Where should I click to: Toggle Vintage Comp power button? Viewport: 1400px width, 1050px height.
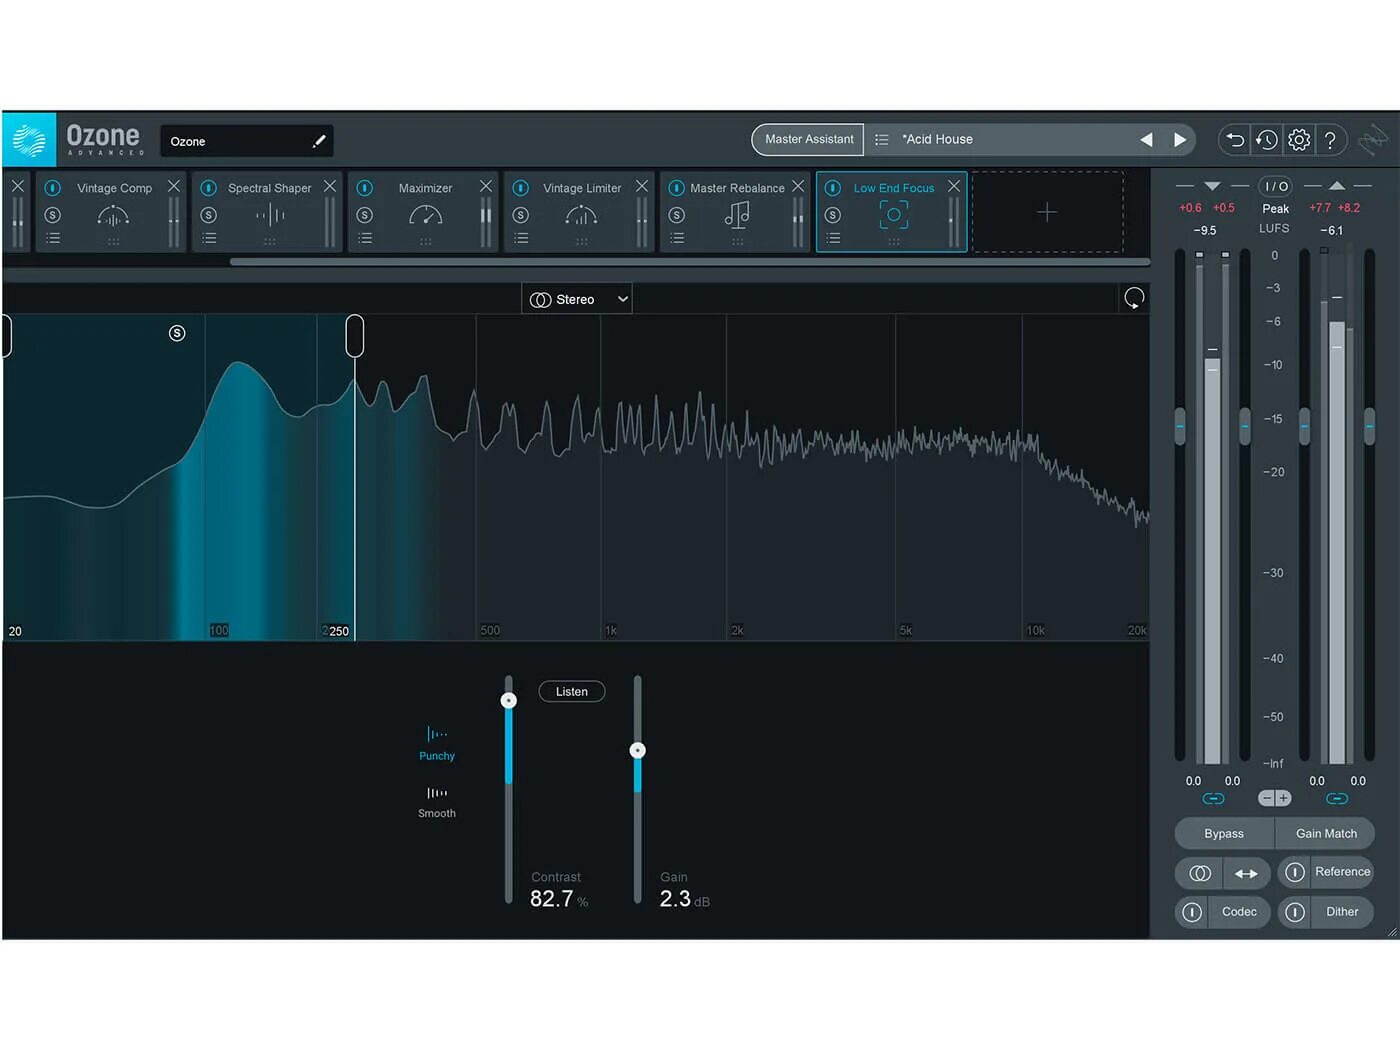pos(53,188)
